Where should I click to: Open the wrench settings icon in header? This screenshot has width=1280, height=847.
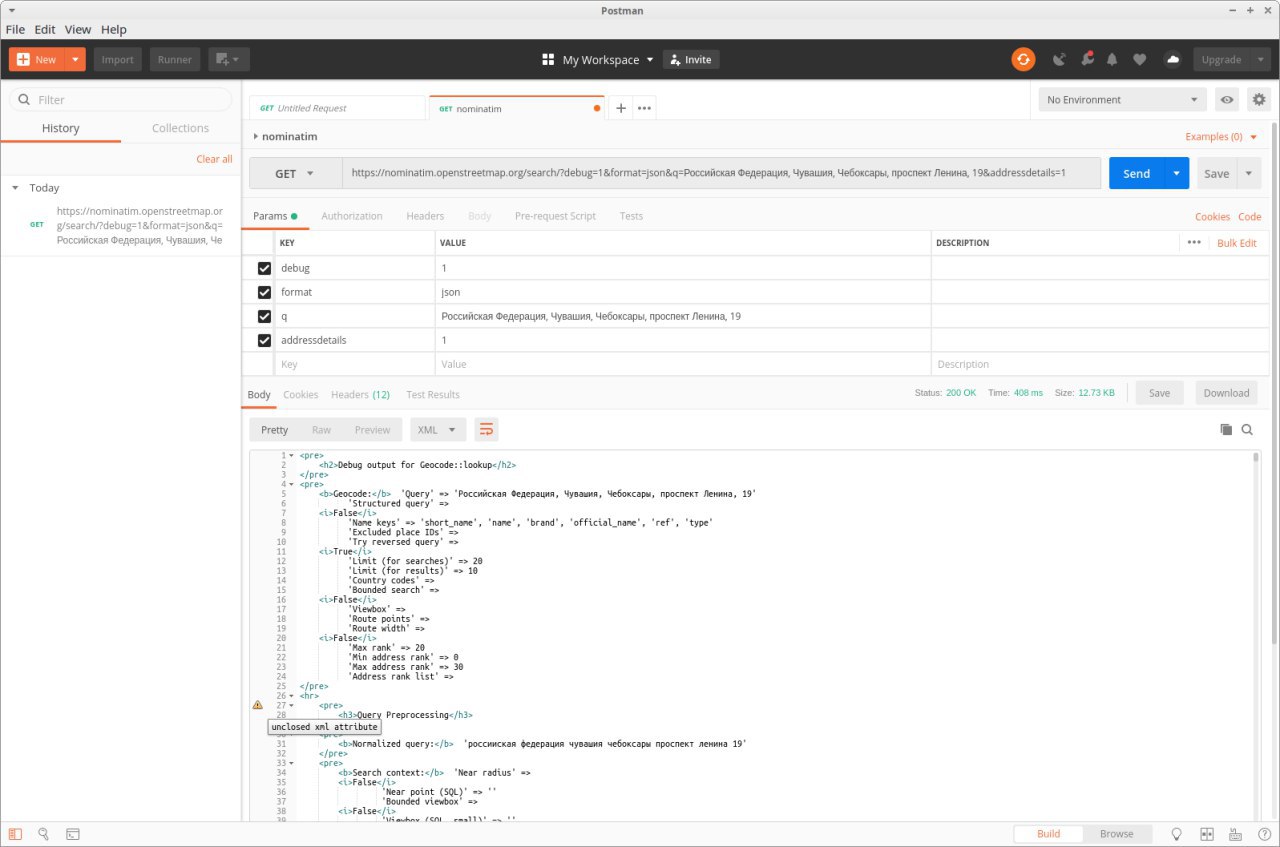[x=1087, y=59]
